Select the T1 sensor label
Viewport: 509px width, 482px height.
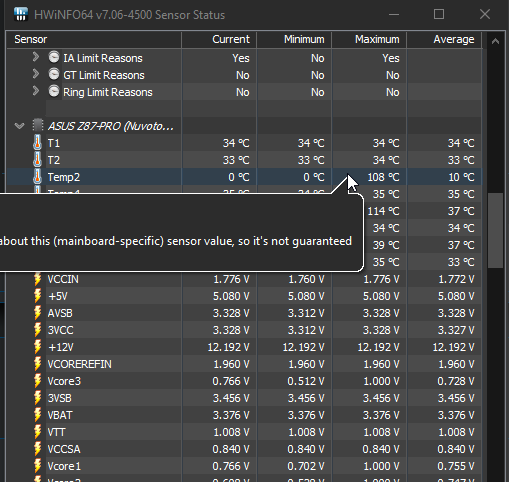(54, 143)
